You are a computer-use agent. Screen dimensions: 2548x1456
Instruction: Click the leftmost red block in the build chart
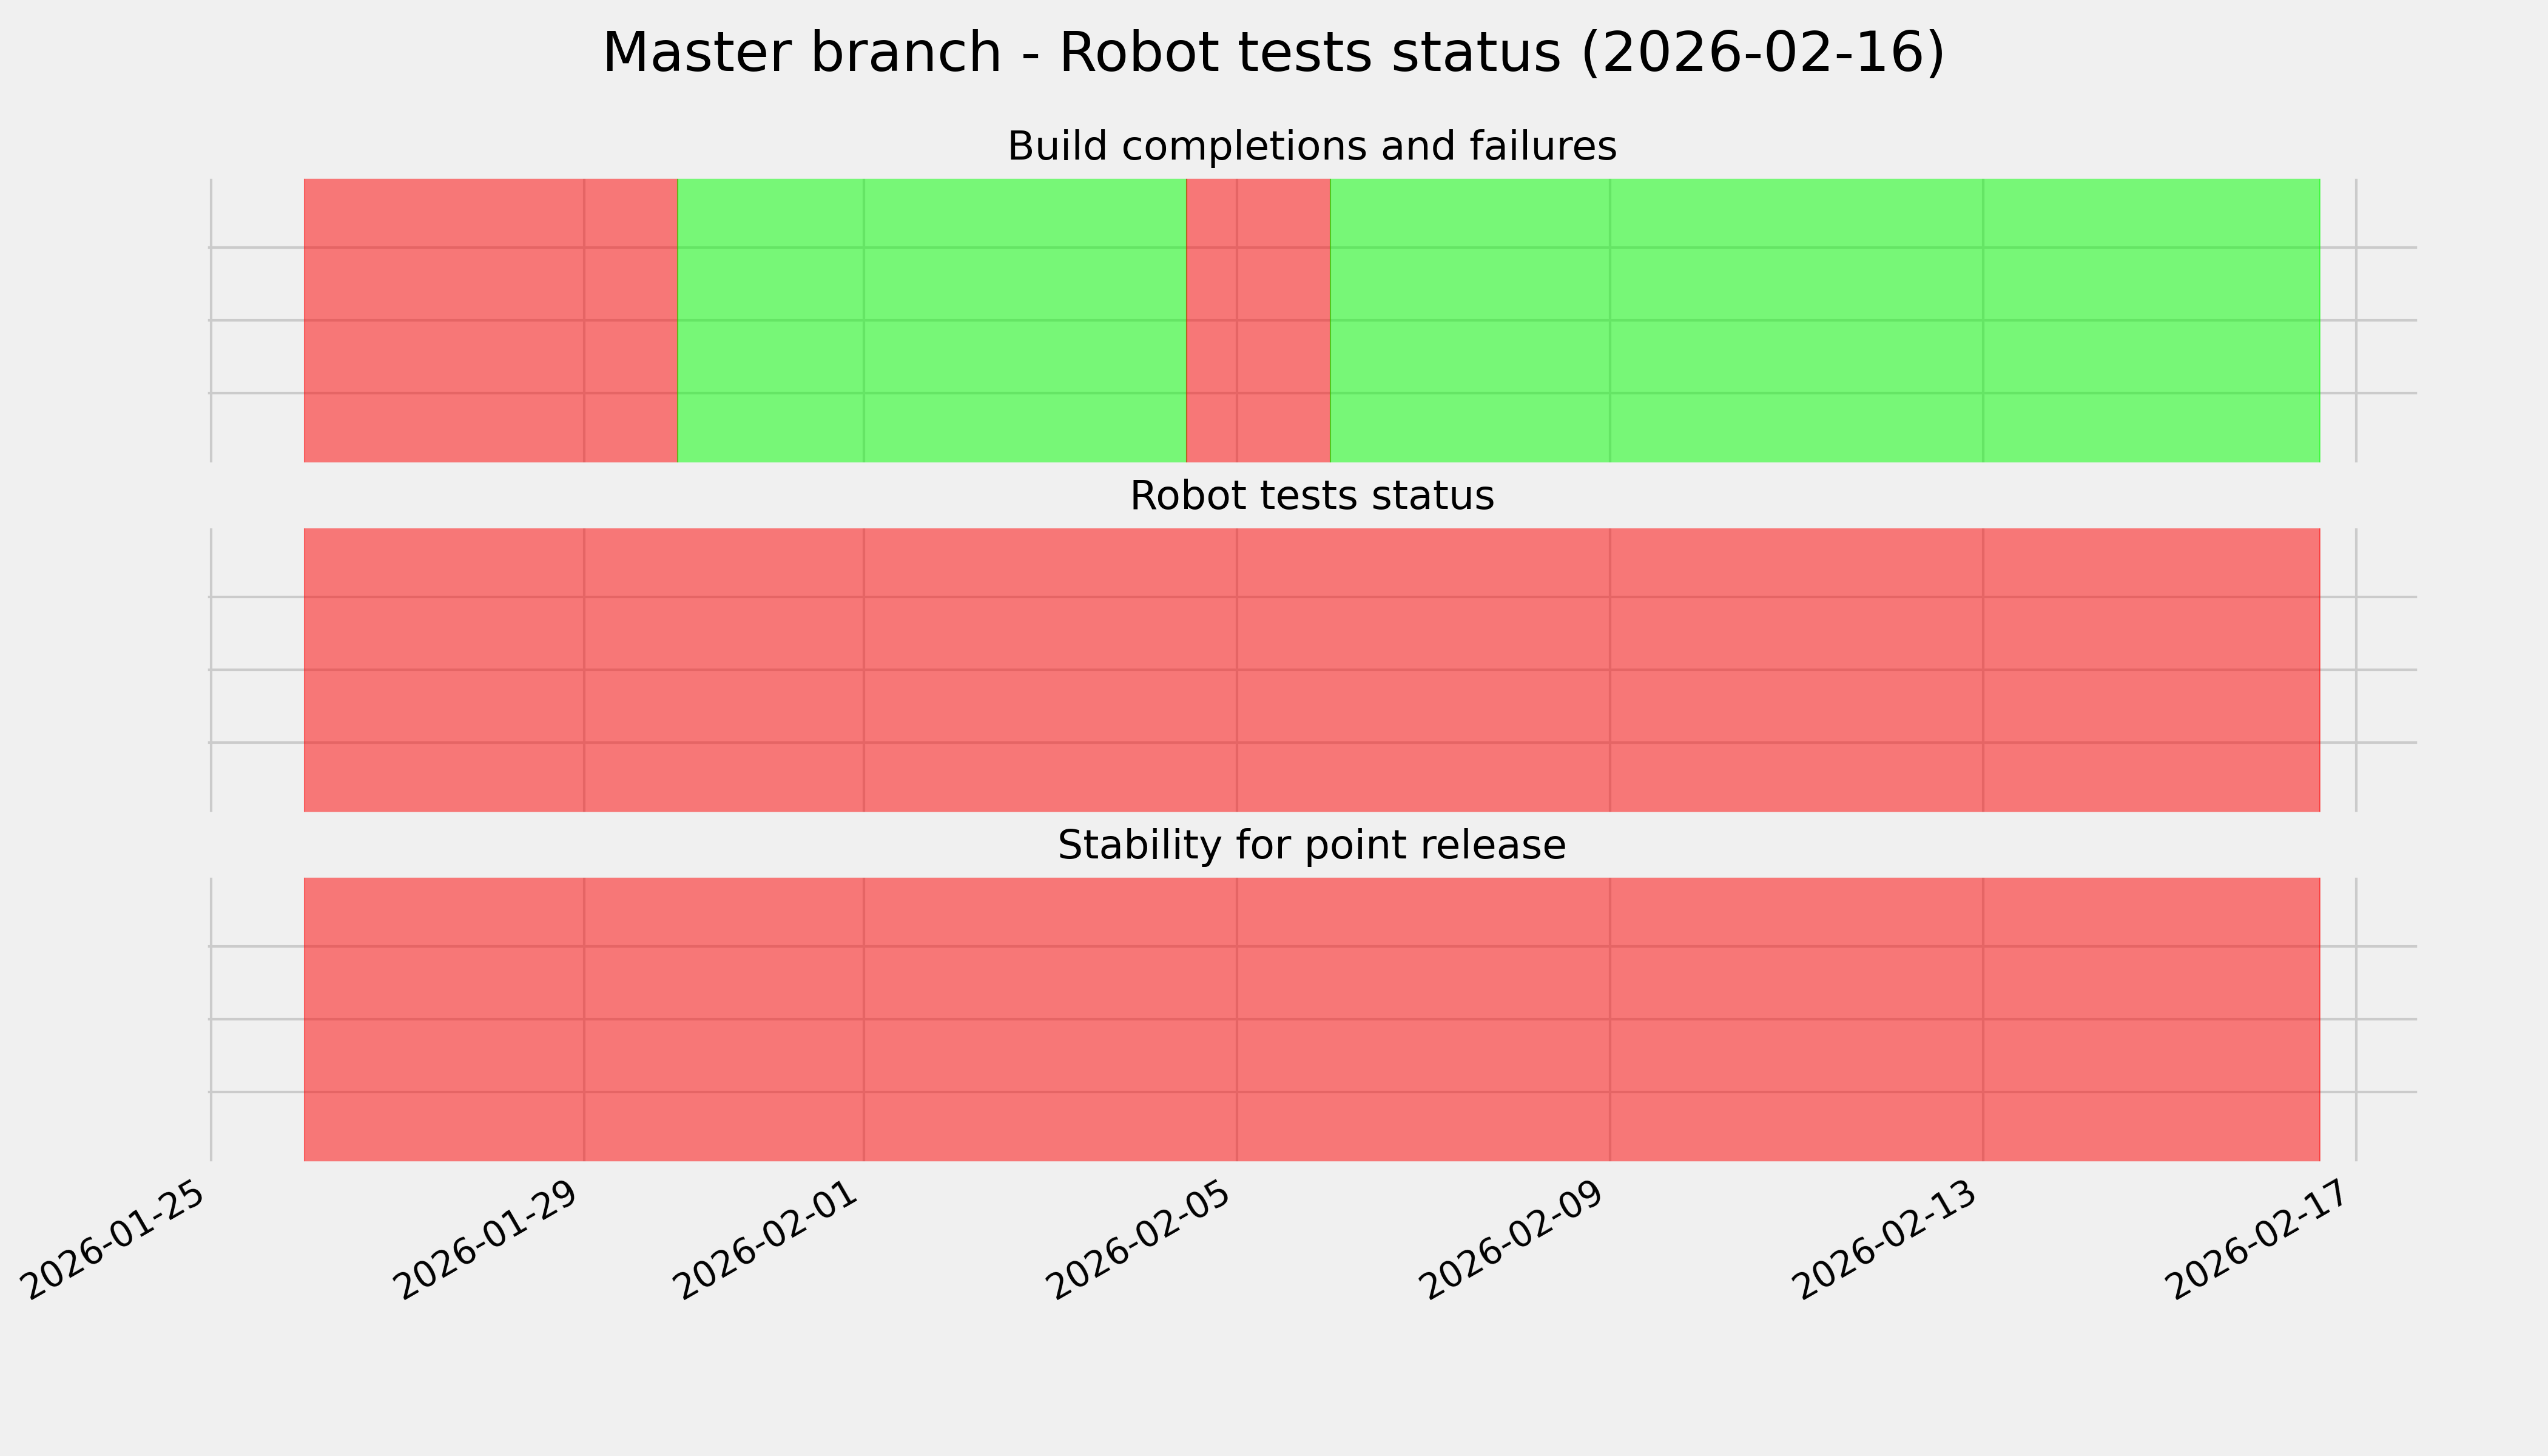coord(490,320)
